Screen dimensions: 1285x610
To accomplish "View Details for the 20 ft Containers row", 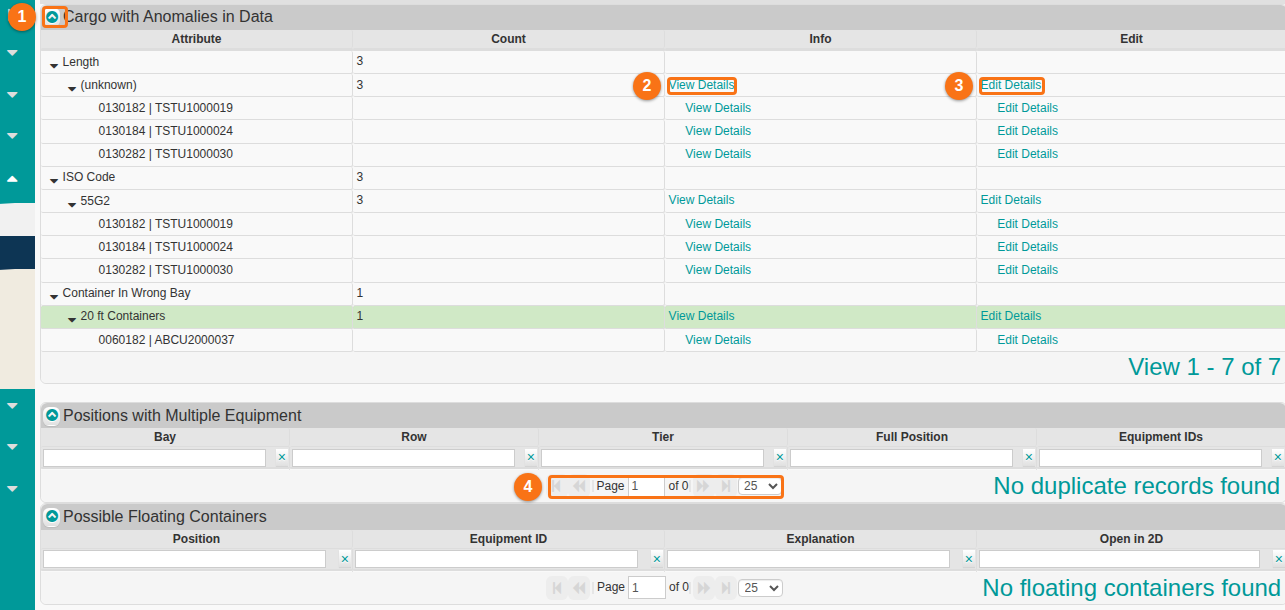I will [701, 316].
